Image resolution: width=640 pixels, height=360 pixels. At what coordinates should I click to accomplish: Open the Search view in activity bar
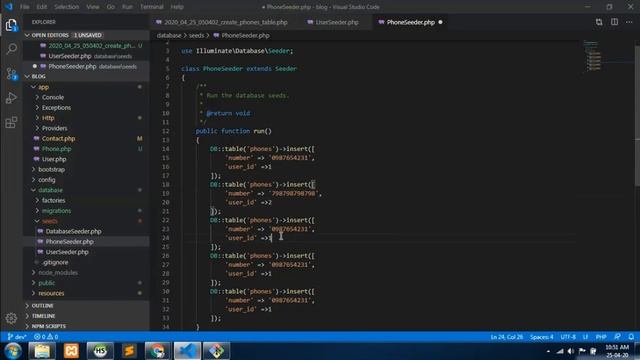(x=11, y=49)
